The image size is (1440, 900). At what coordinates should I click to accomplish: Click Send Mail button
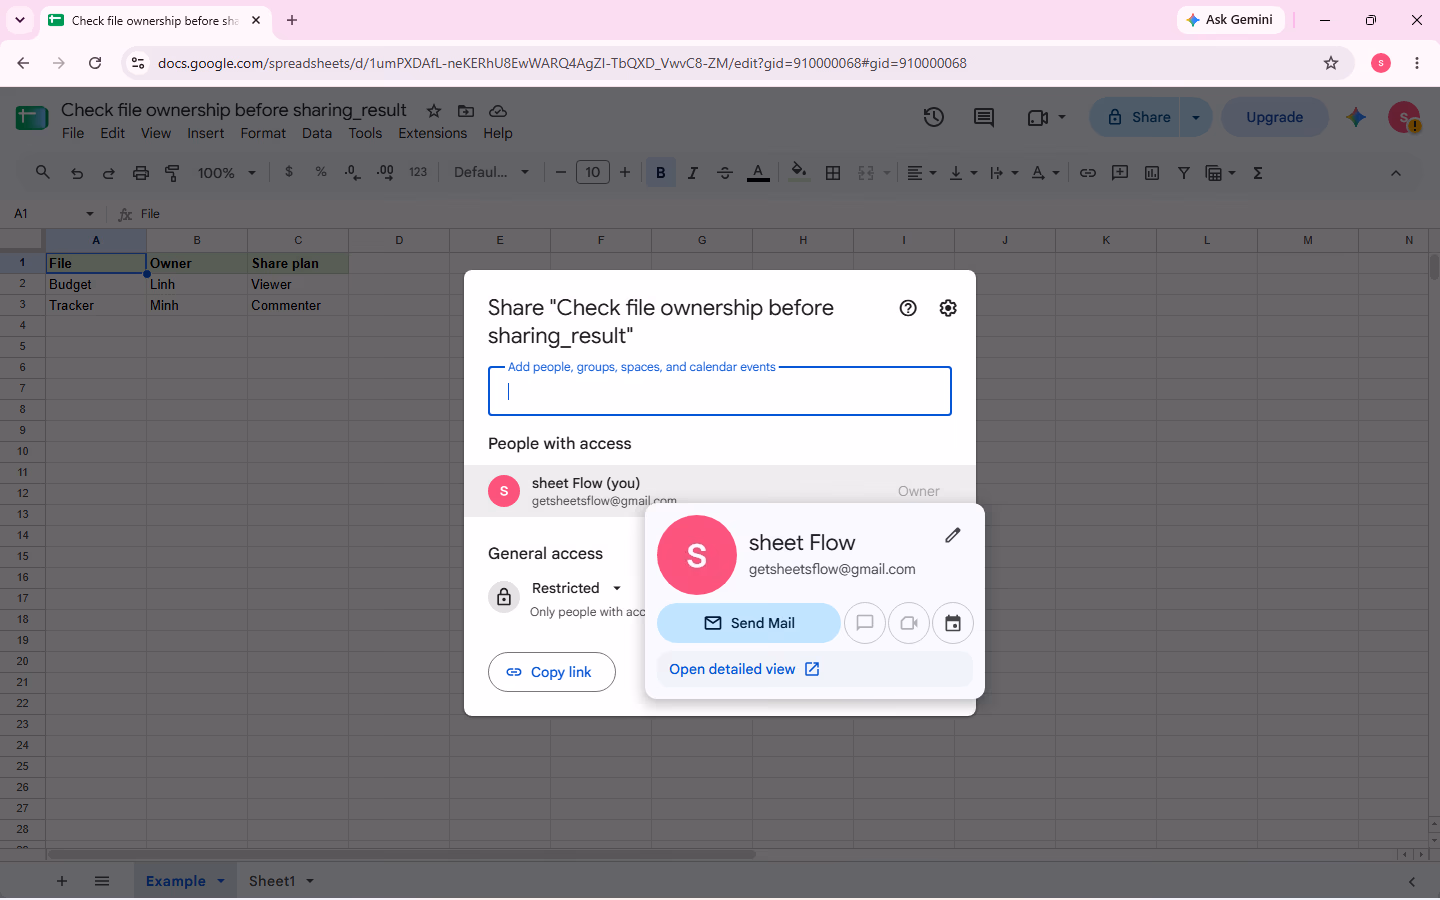pos(749,623)
